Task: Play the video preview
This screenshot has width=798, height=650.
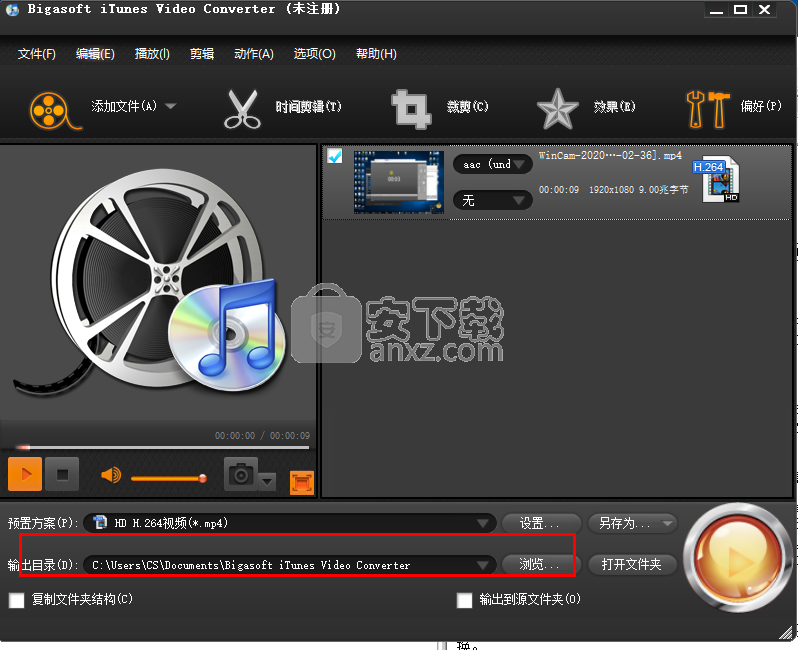Action: pyautogui.click(x=25, y=474)
